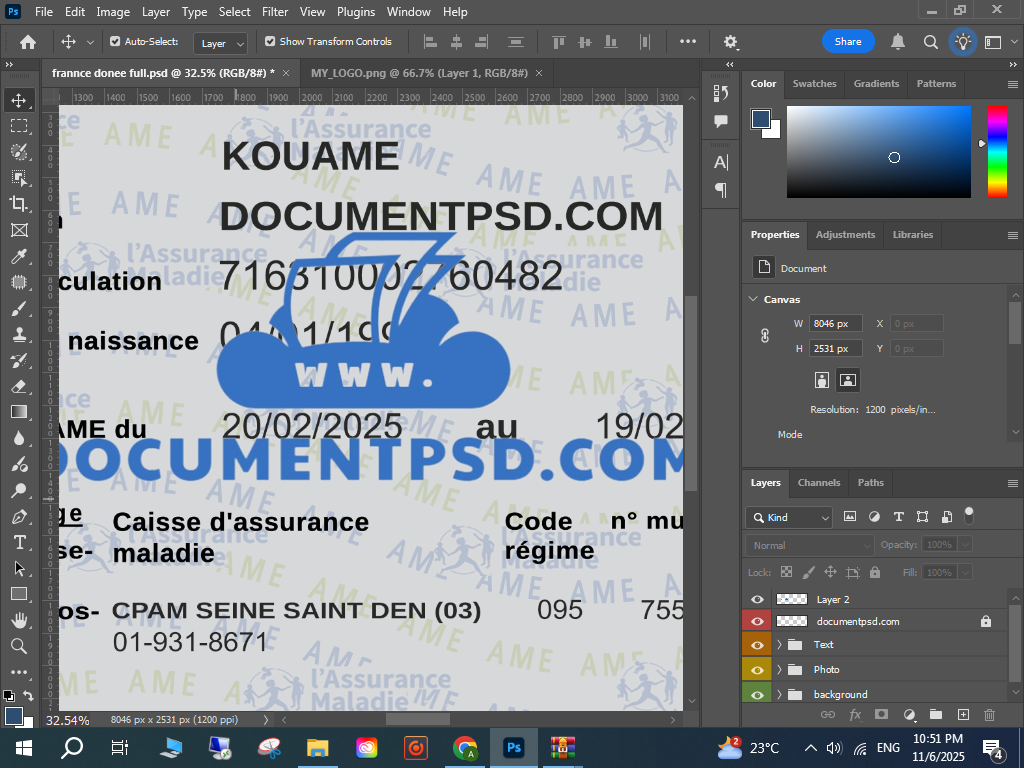Expand the Text layer group

[x=779, y=645]
